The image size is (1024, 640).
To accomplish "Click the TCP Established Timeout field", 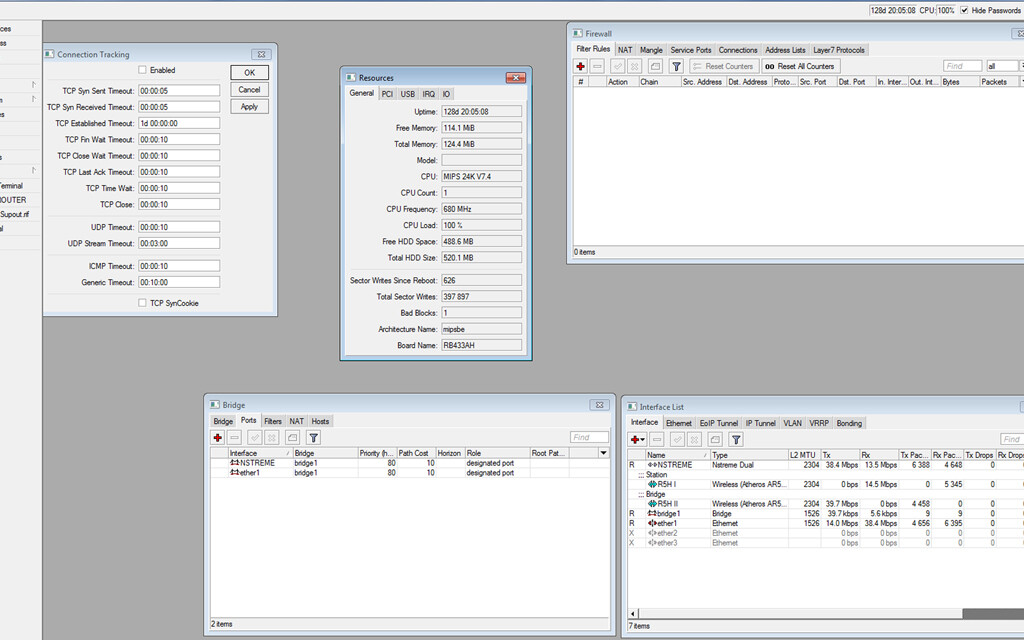I will [x=178, y=123].
